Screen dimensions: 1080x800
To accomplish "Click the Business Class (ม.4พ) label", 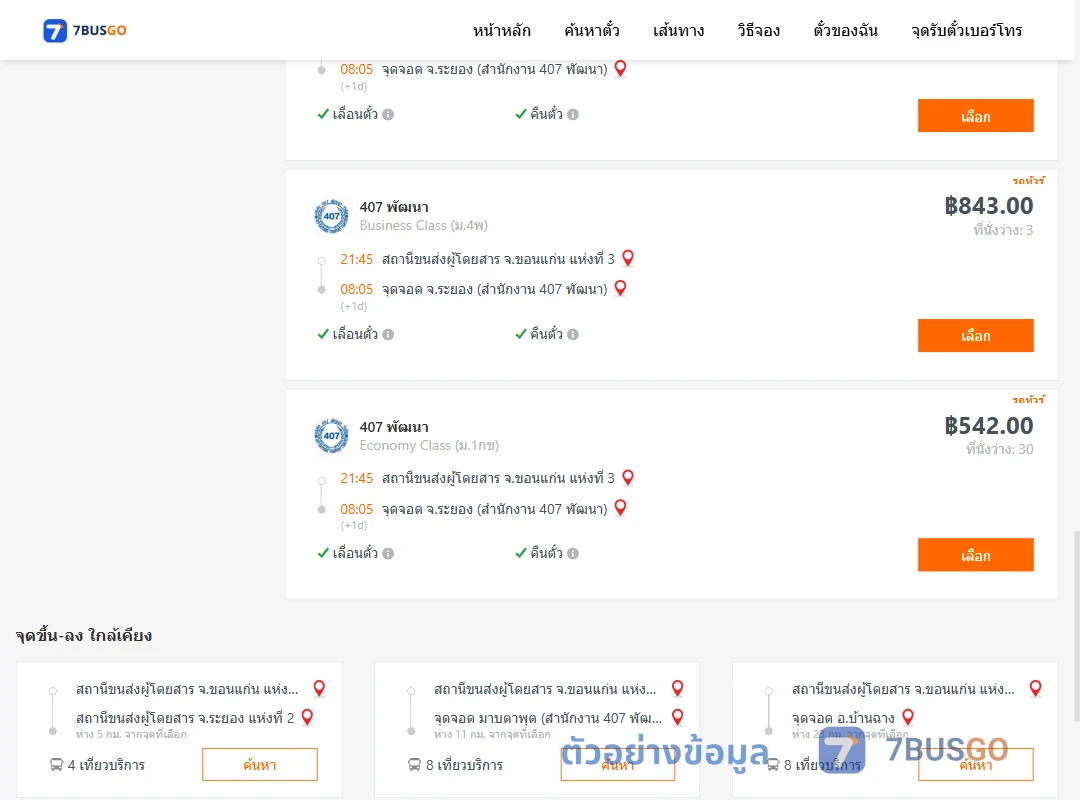I will coord(424,225).
